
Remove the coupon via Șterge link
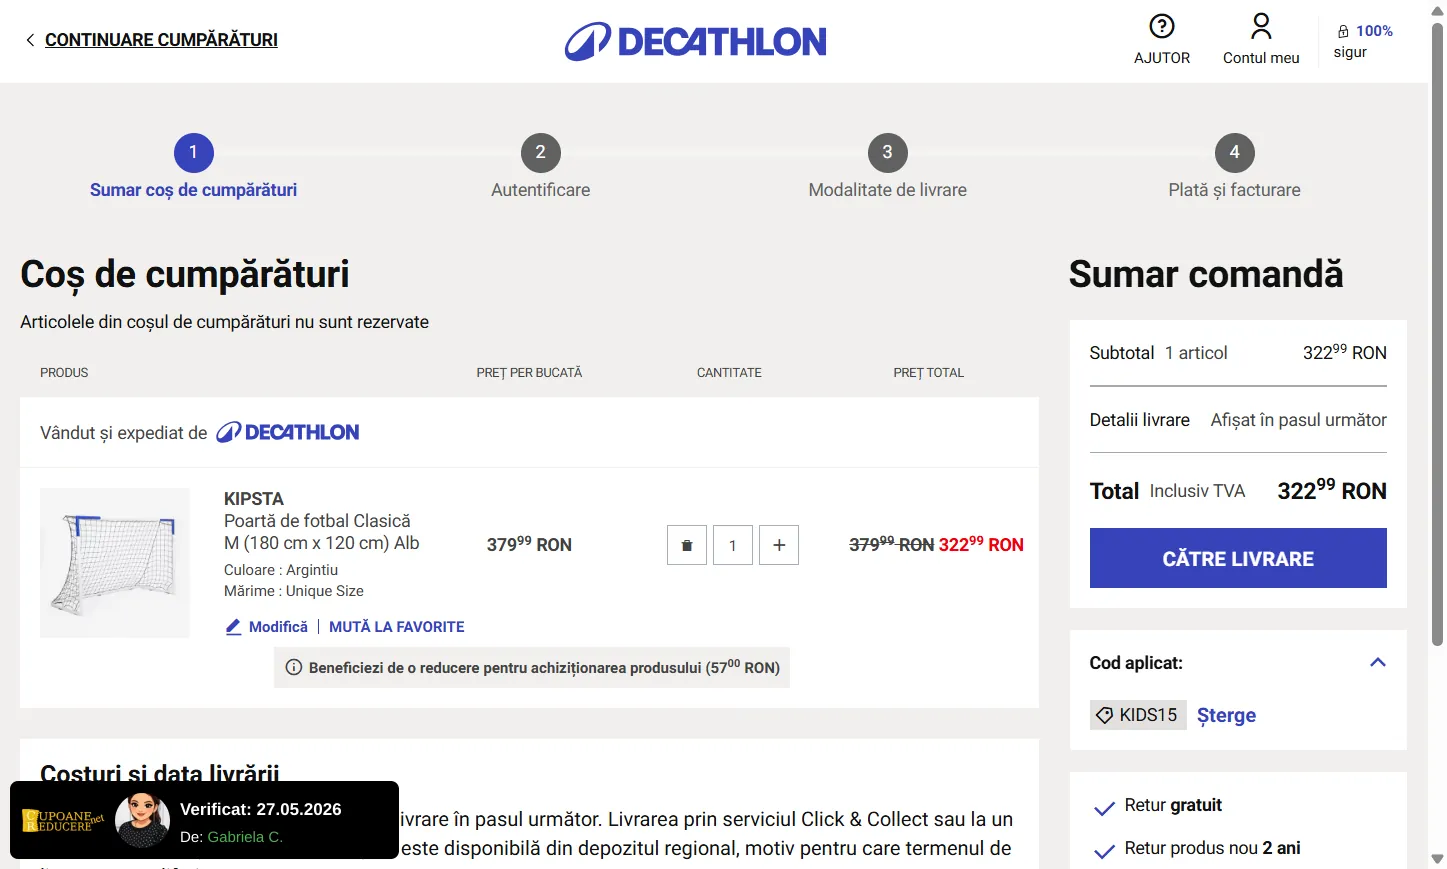(1226, 715)
